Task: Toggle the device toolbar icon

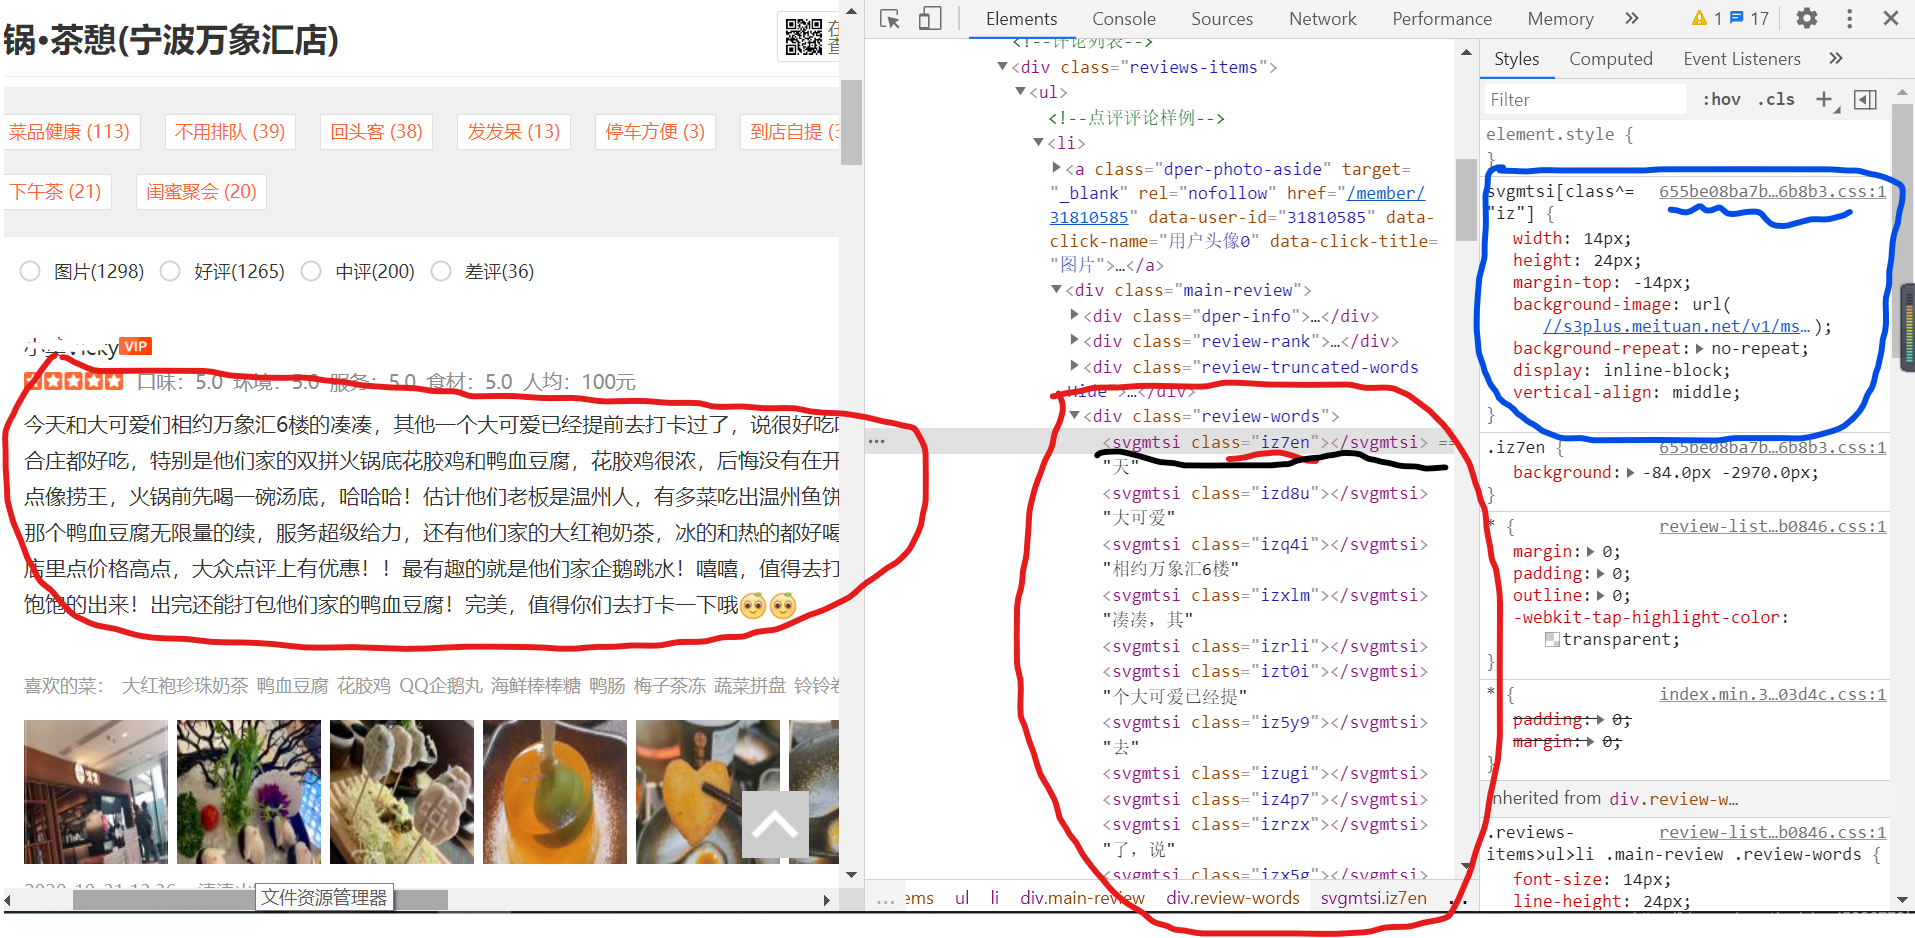Action: point(930,19)
